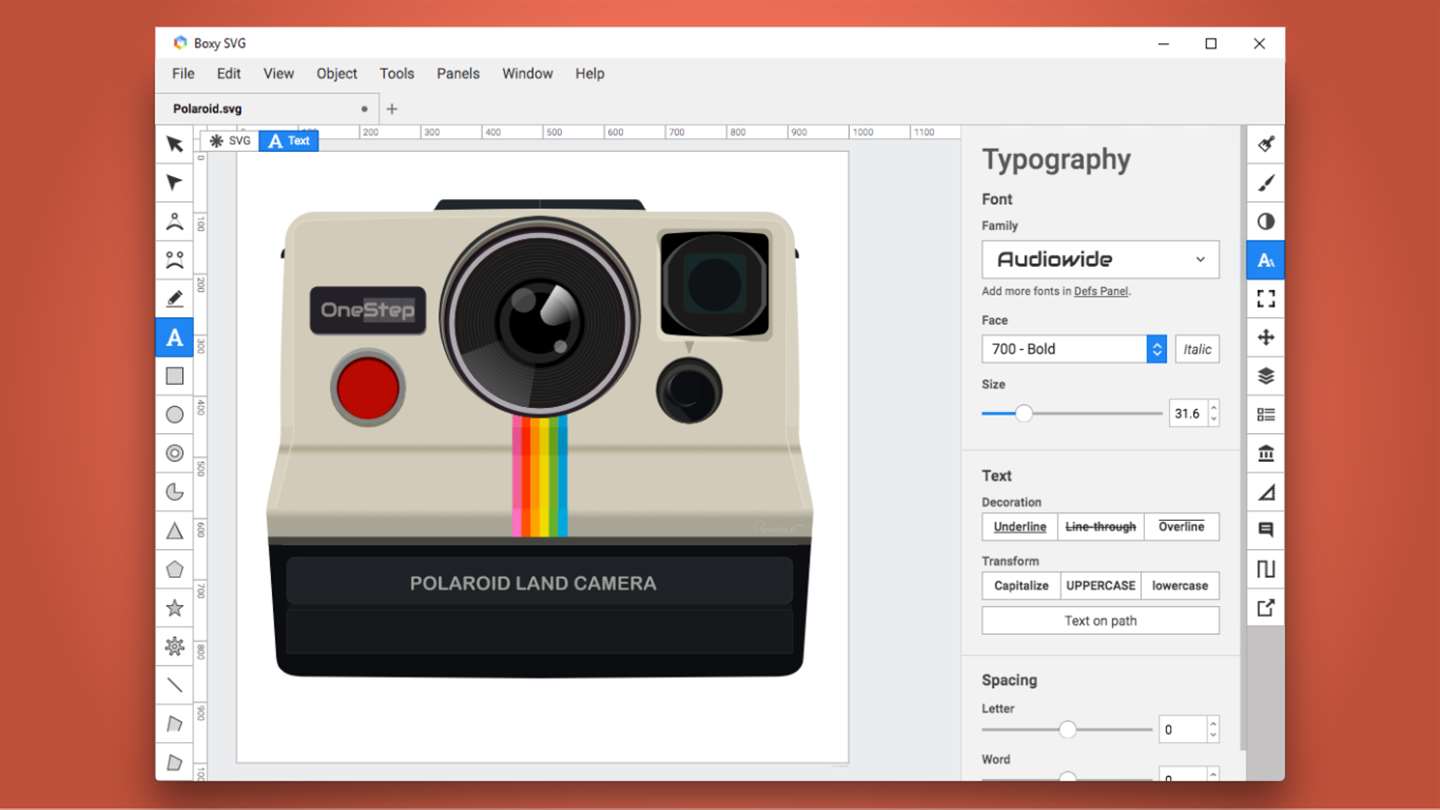Screen dimensions: 1440x810
Task: Switch to the Polaroid.svg document tab
Action: click(x=268, y=109)
